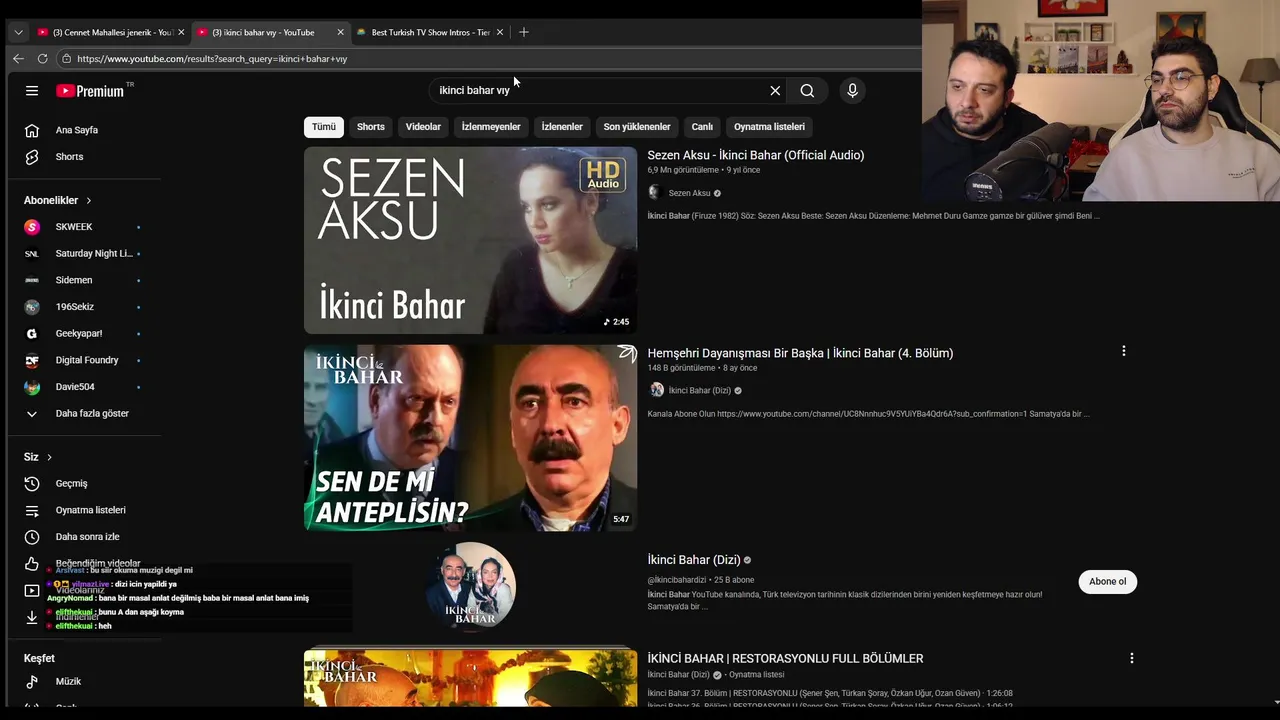Viewport: 1280px width, 720px height.
Task: Go back with browser back arrow
Action: tap(18, 59)
